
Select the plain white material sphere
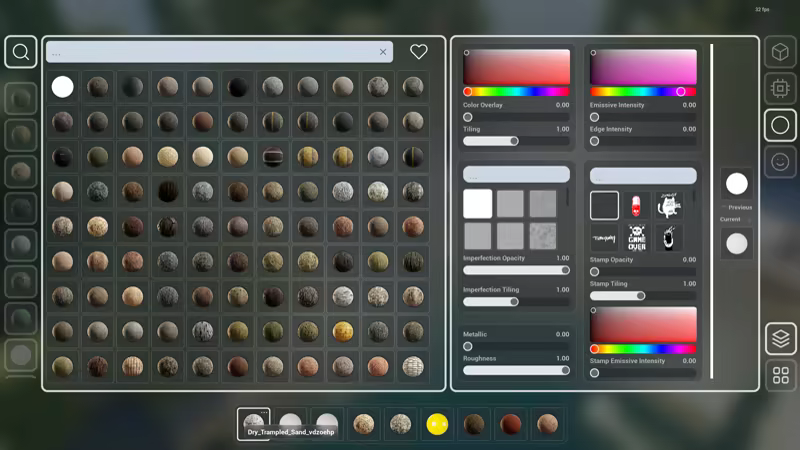[x=63, y=87]
